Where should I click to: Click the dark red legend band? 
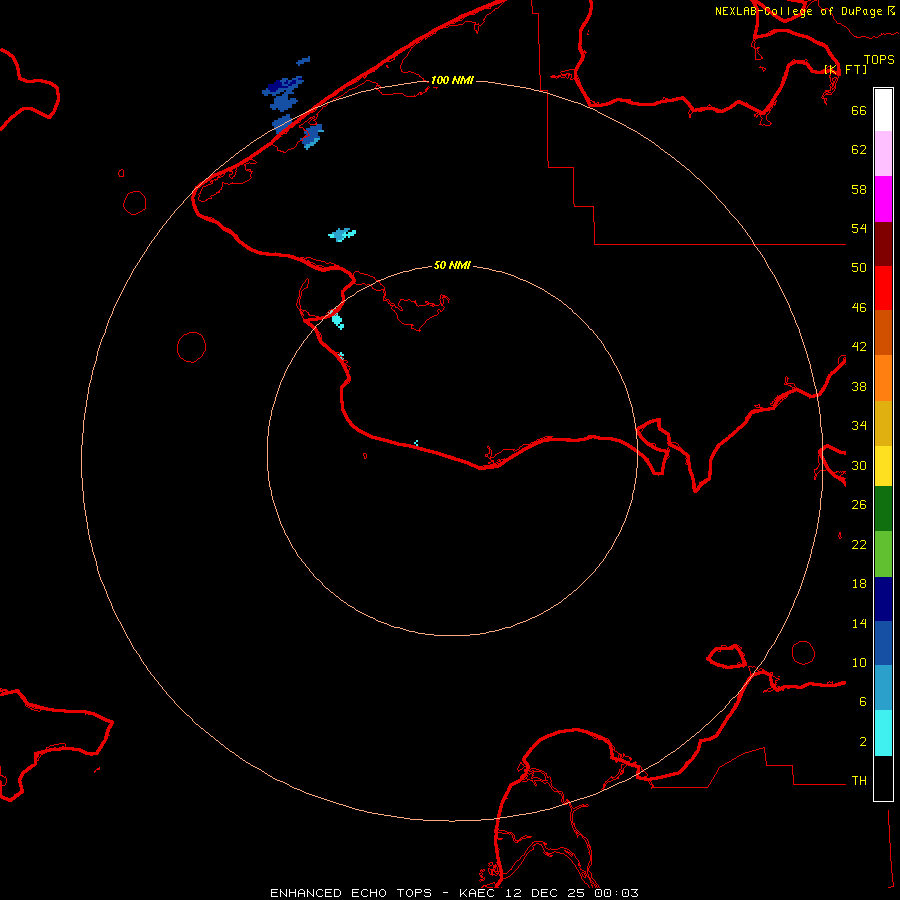[883, 244]
